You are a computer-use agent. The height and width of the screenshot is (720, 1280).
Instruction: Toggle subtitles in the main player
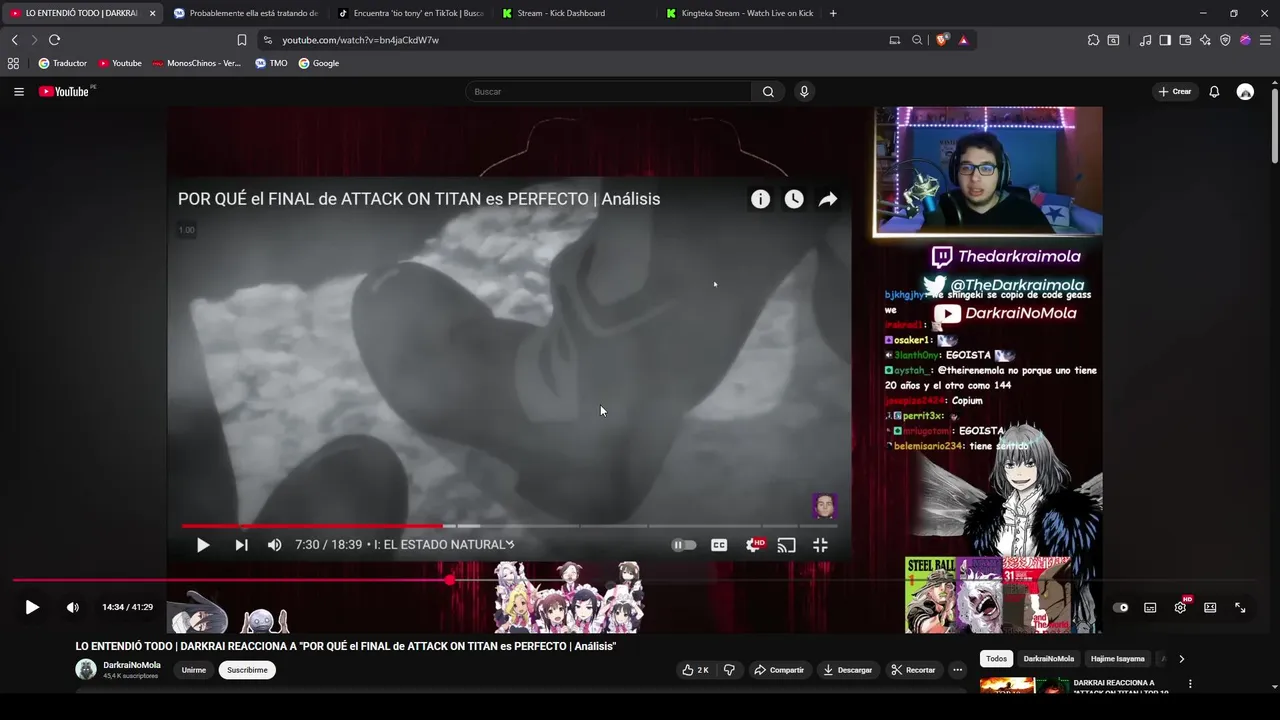click(1150, 607)
